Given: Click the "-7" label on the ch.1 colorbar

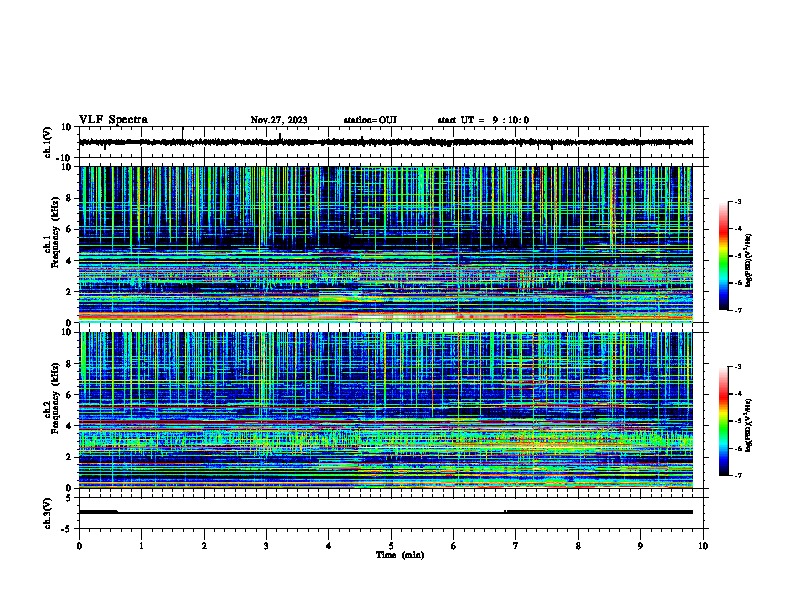Looking at the screenshot, I should pyautogui.click(x=737, y=310).
